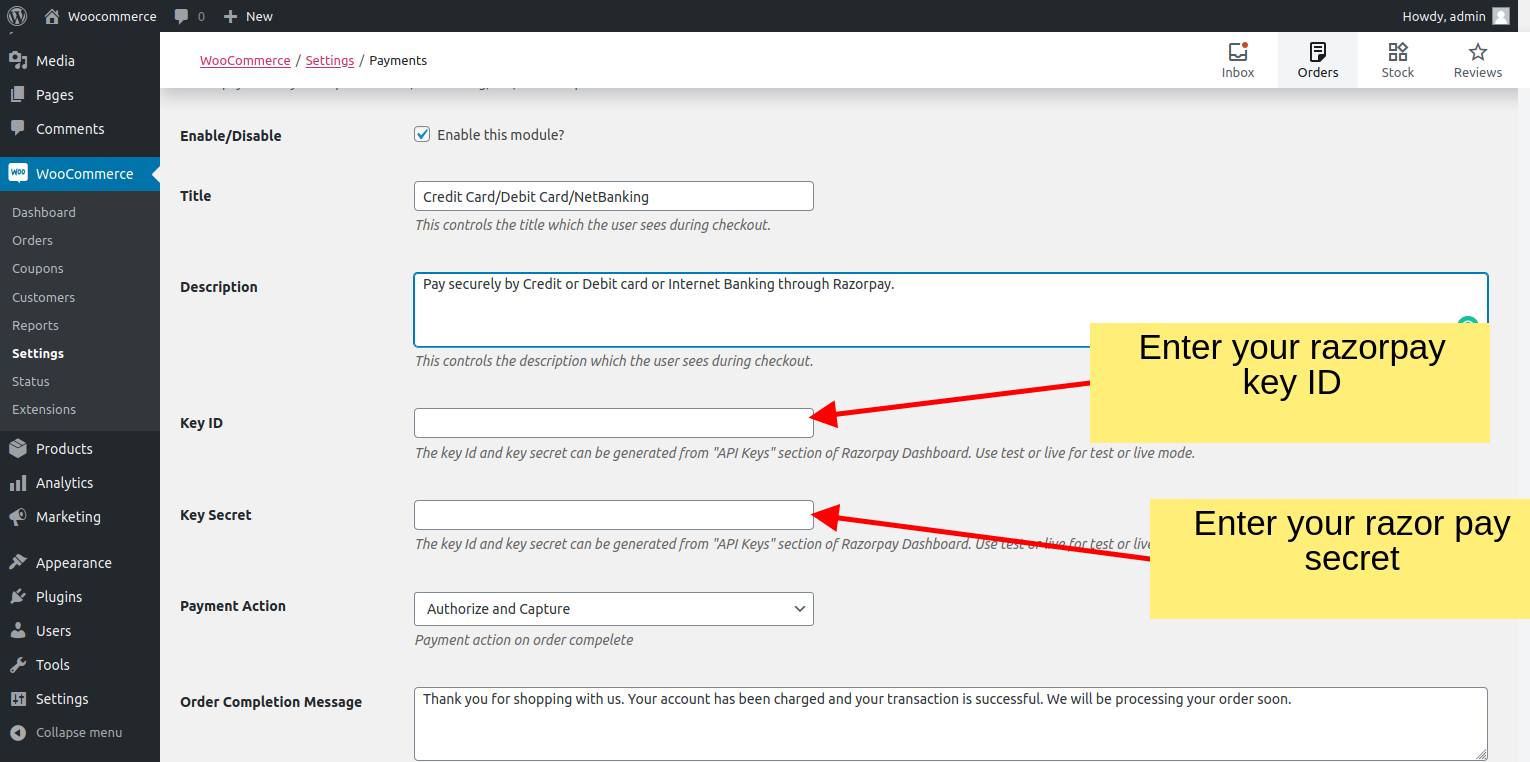Click the Collapse menu arrow icon
The image size is (1530, 762).
point(18,733)
